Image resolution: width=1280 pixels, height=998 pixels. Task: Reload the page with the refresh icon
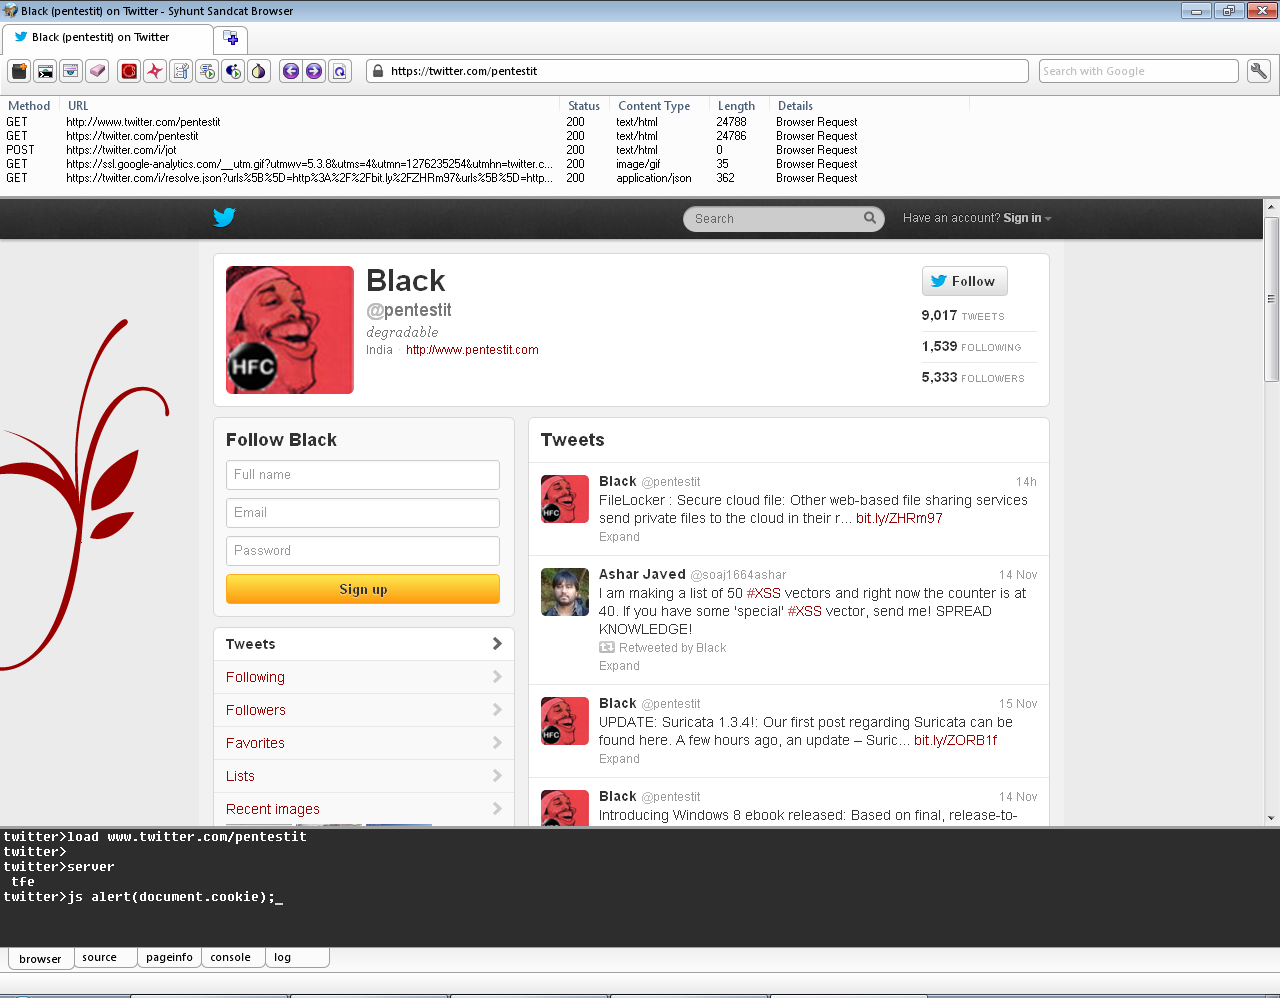[340, 71]
